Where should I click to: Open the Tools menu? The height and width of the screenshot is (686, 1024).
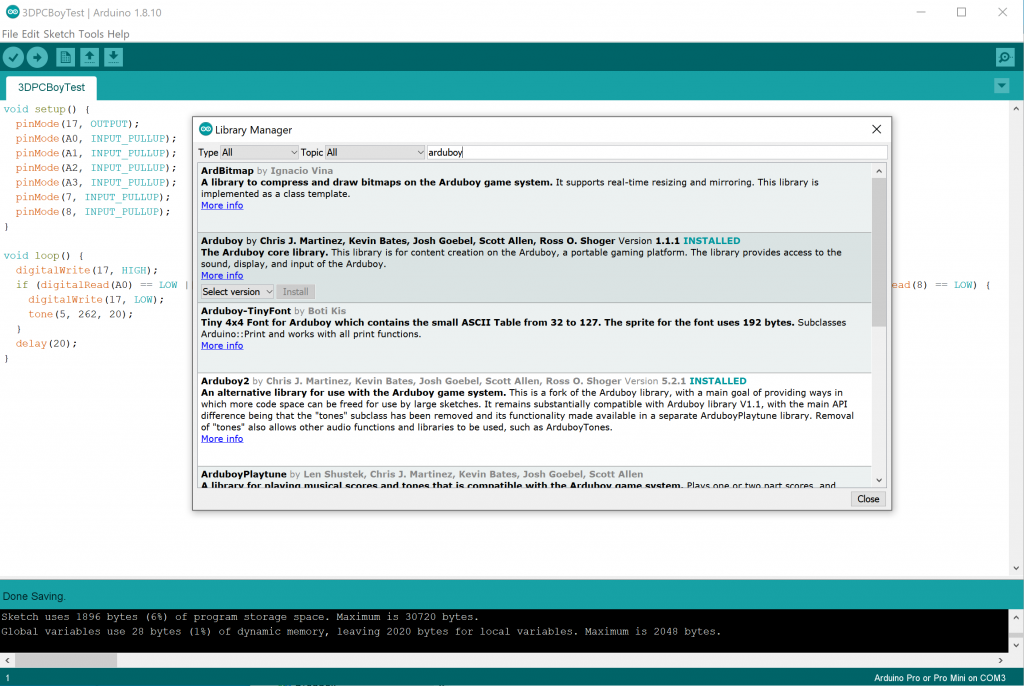[91, 34]
